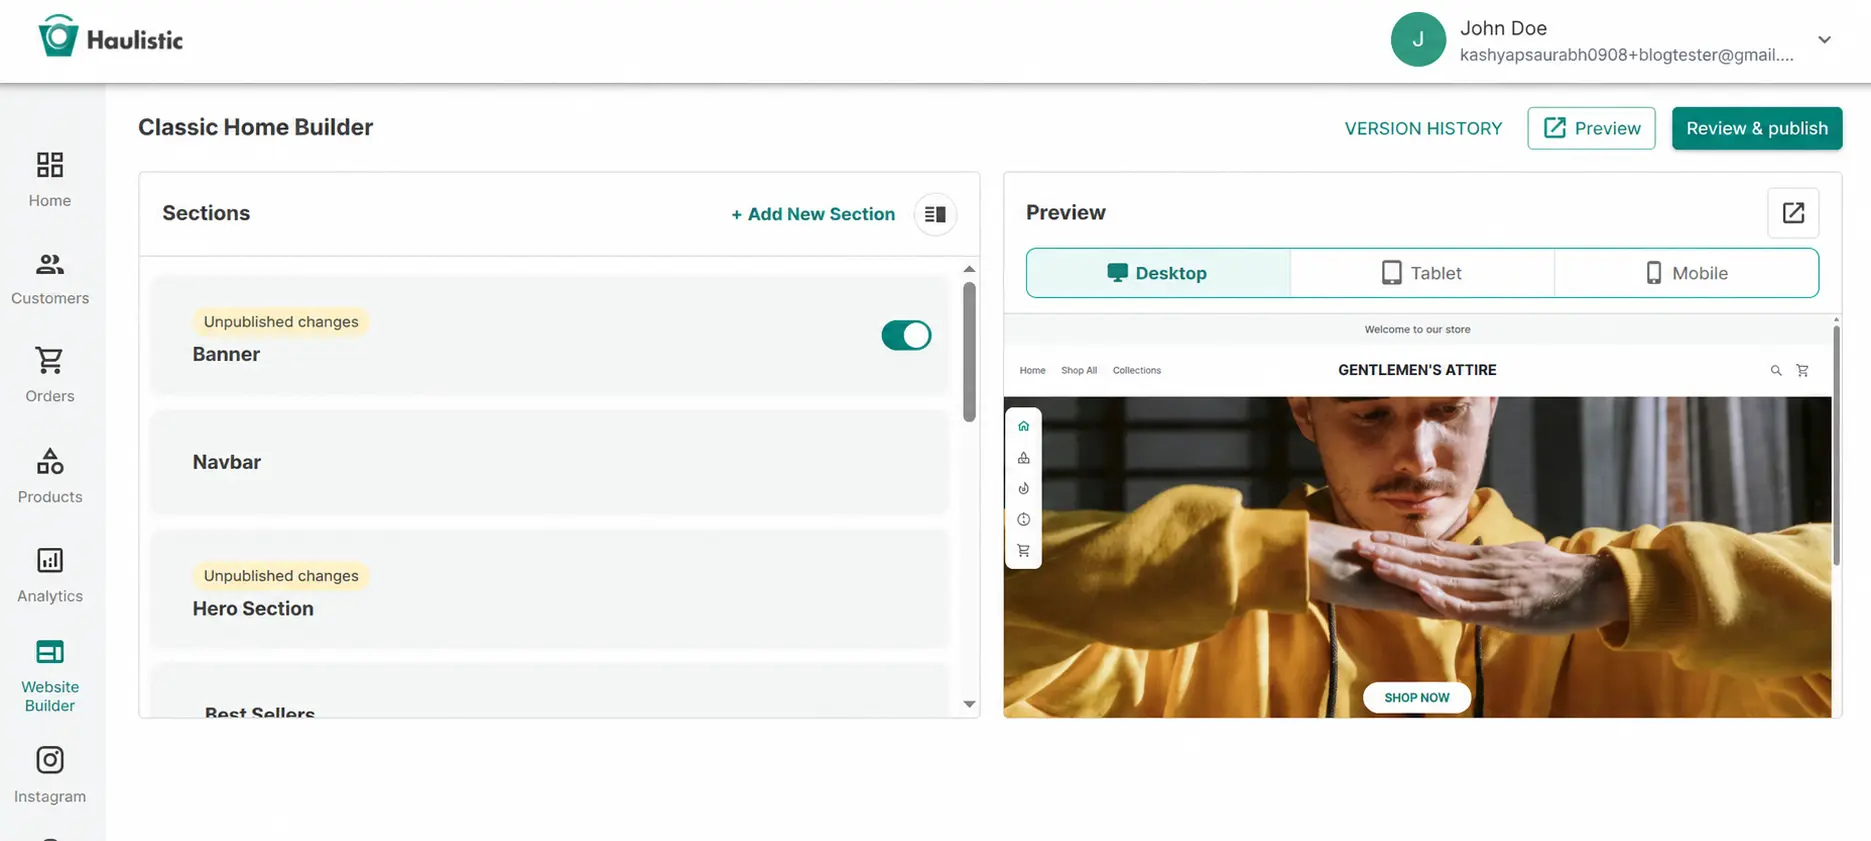The width and height of the screenshot is (1871, 841).
Task: Go to Customers in the sidebar
Action: point(50,279)
